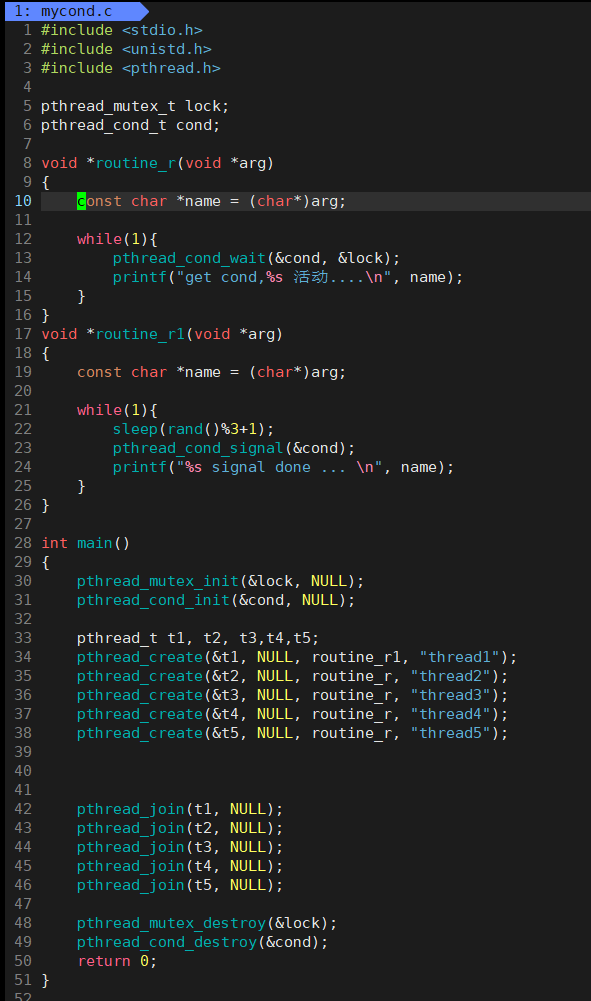Click line number 28 in gutter

23,543
